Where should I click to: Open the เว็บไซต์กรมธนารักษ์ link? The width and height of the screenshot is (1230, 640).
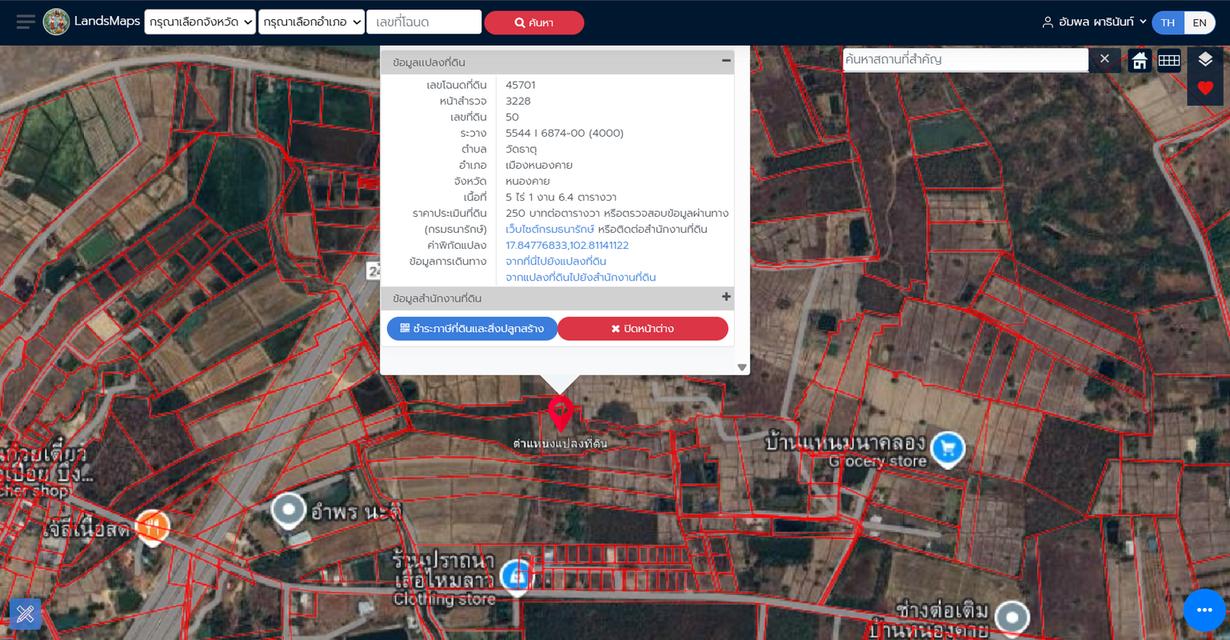pos(550,229)
